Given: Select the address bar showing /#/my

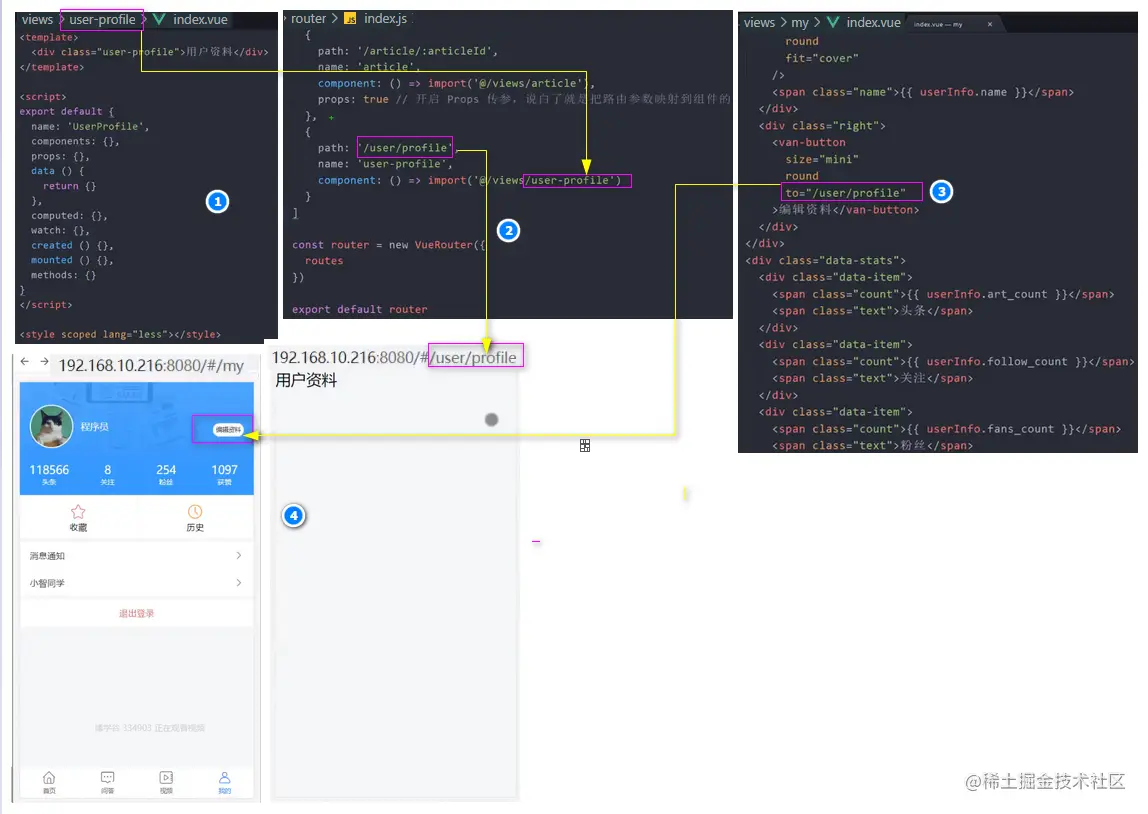Looking at the screenshot, I should pyautogui.click(x=151, y=365).
